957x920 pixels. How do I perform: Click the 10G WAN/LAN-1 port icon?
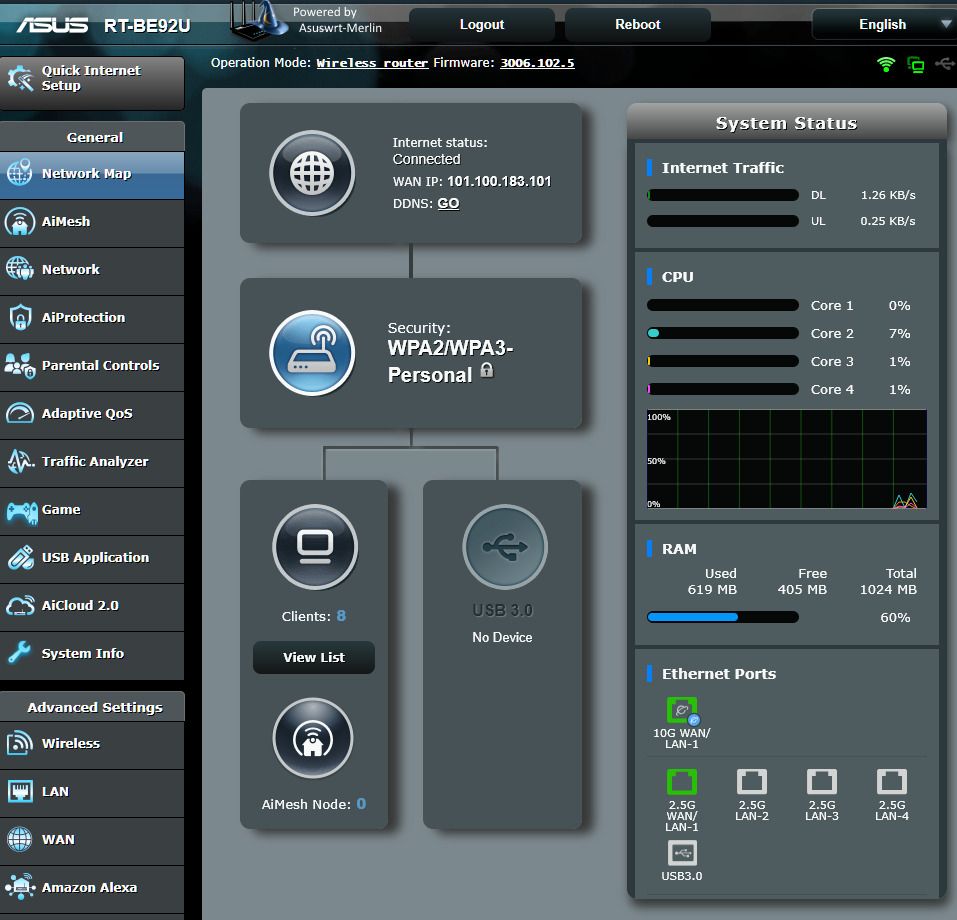tap(682, 709)
